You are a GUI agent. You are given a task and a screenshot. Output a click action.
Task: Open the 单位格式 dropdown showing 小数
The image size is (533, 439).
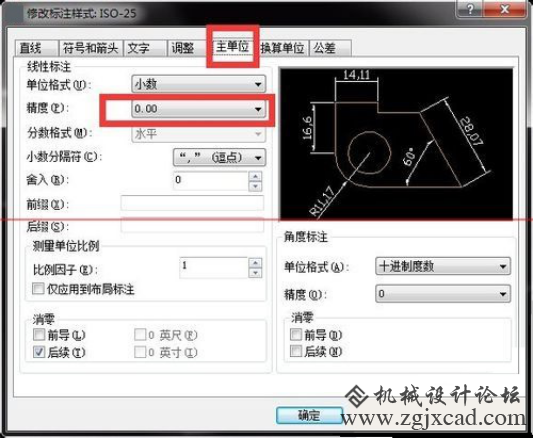pyautogui.click(x=199, y=84)
